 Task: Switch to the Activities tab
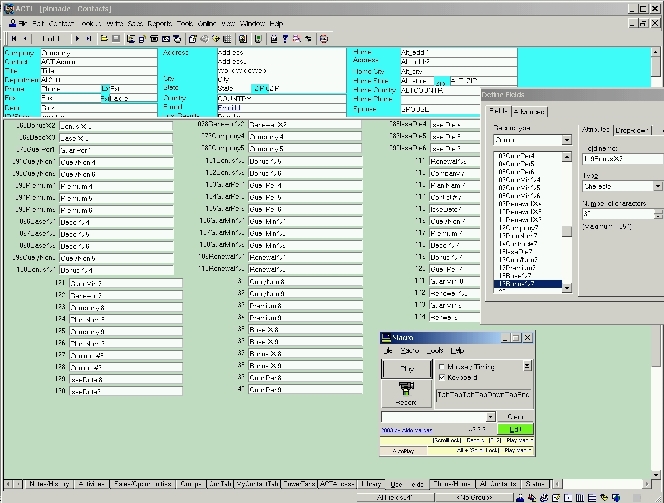(91, 484)
